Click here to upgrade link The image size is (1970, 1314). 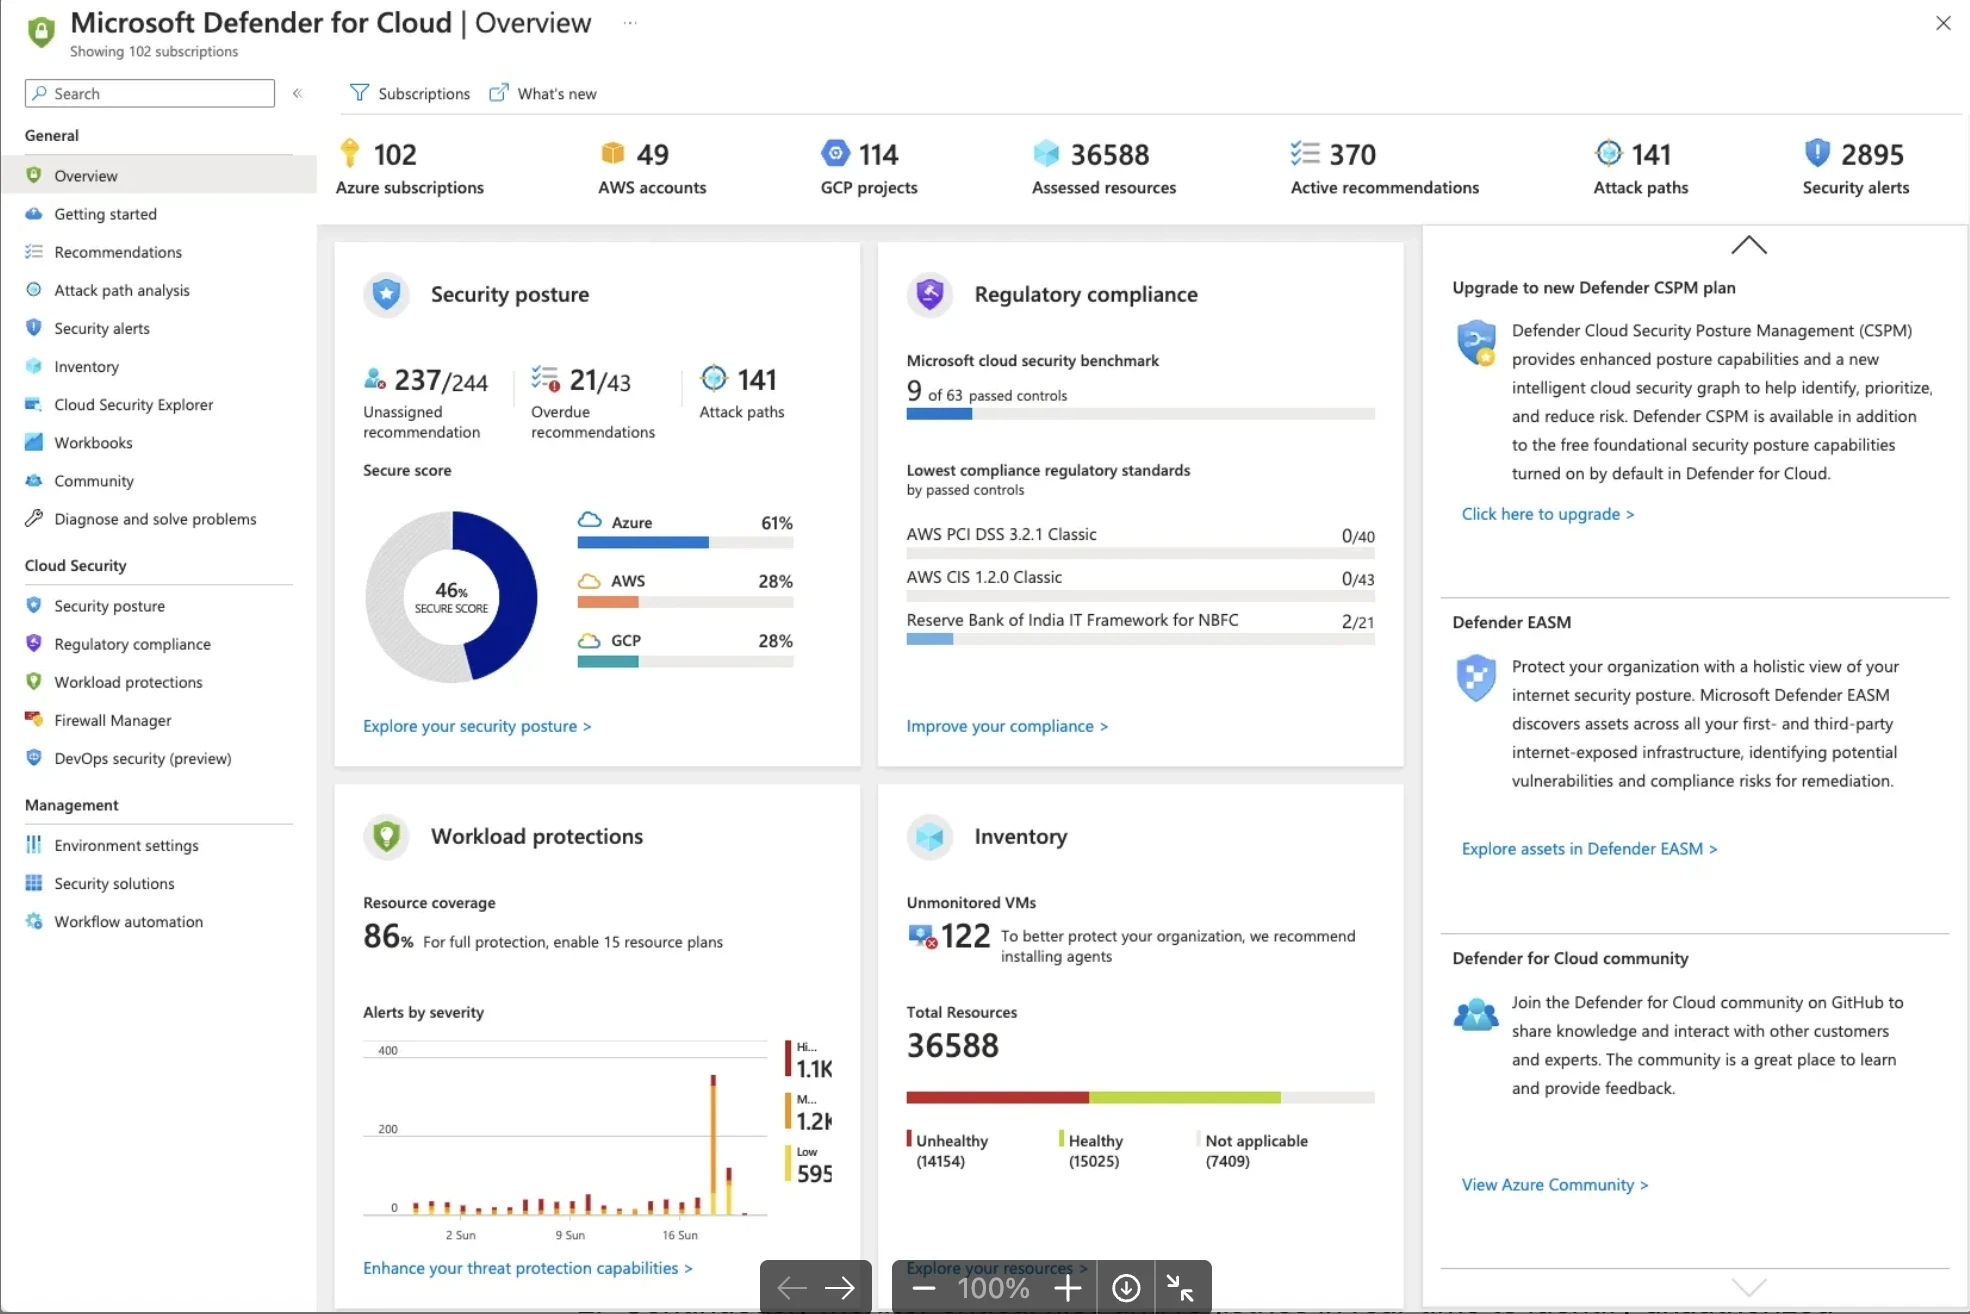click(x=1547, y=514)
